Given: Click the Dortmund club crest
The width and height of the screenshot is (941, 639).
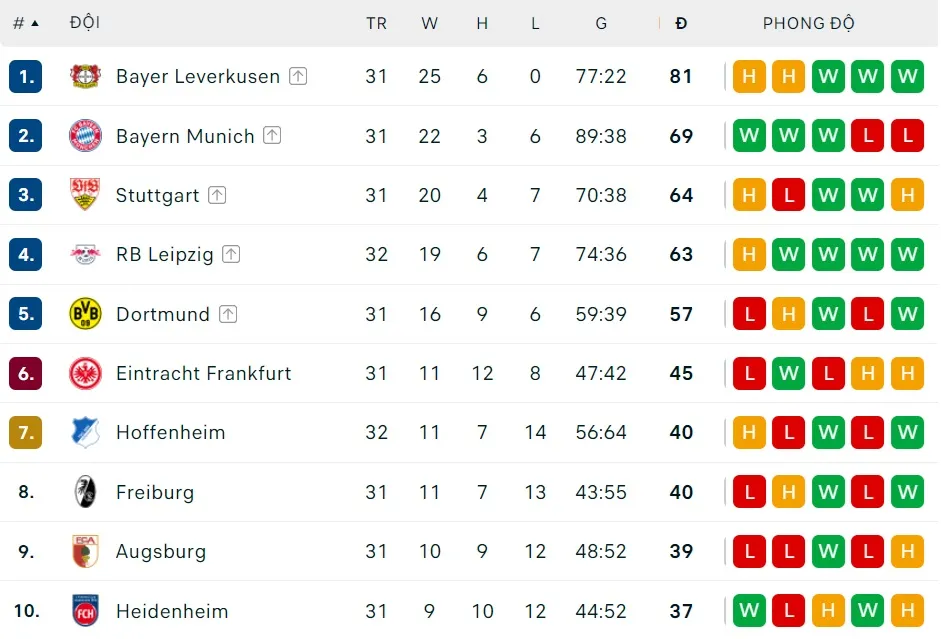Looking at the screenshot, I should pos(85,314).
